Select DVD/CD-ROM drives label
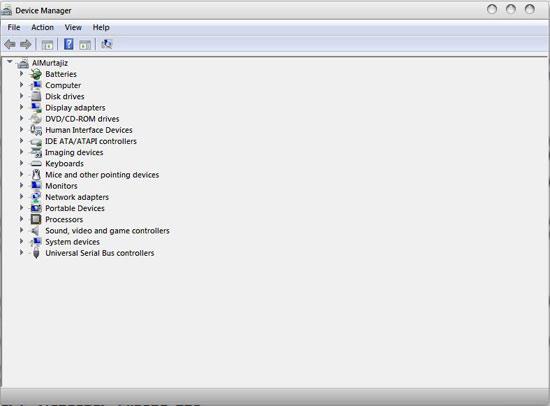This screenshot has width=550, height=406. pos(82,119)
